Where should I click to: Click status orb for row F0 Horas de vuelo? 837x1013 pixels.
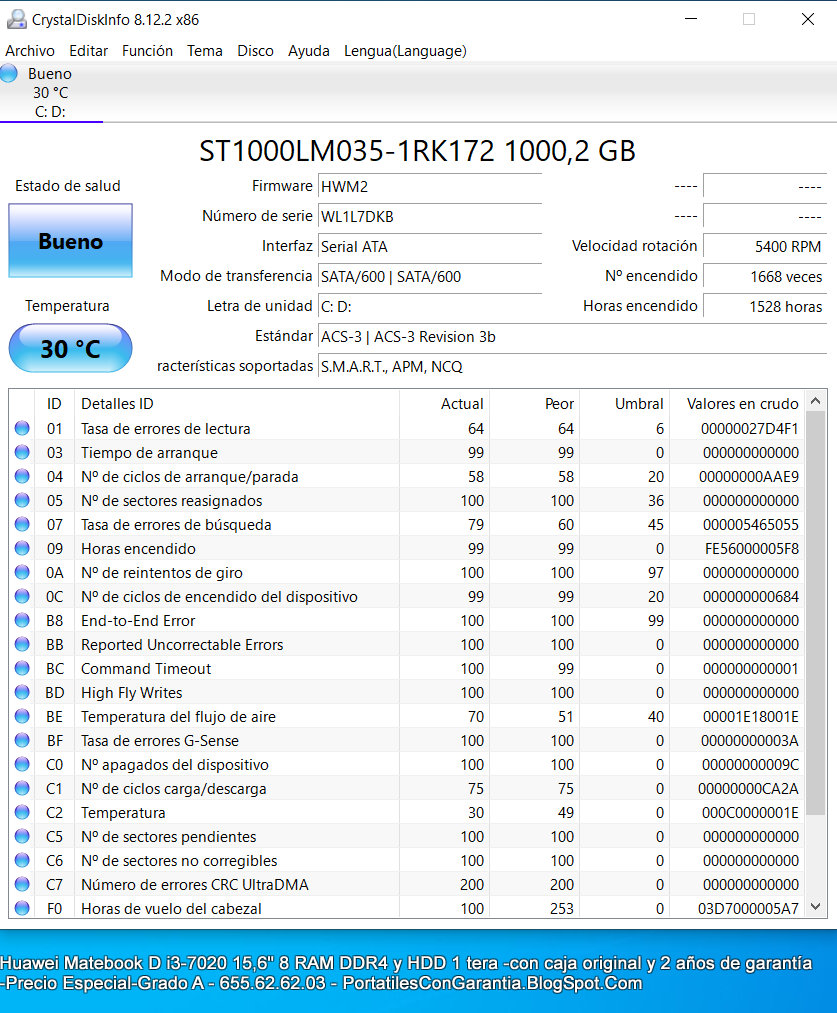coord(22,907)
